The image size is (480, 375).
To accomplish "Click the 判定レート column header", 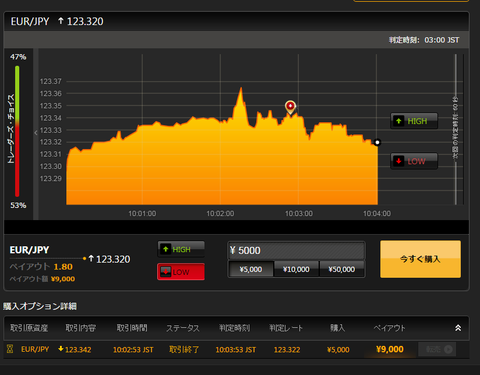I will 286,328.
